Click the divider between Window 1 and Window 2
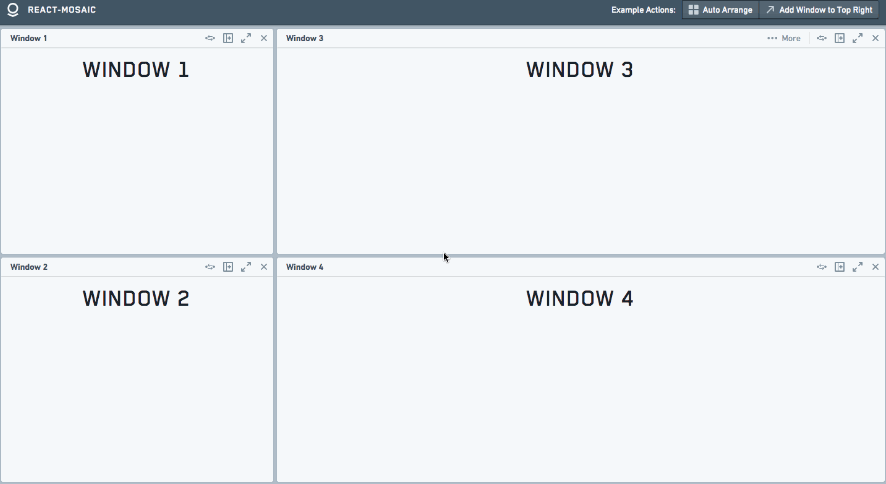Image resolution: width=886 pixels, height=484 pixels. pyautogui.click(x=137, y=256)
